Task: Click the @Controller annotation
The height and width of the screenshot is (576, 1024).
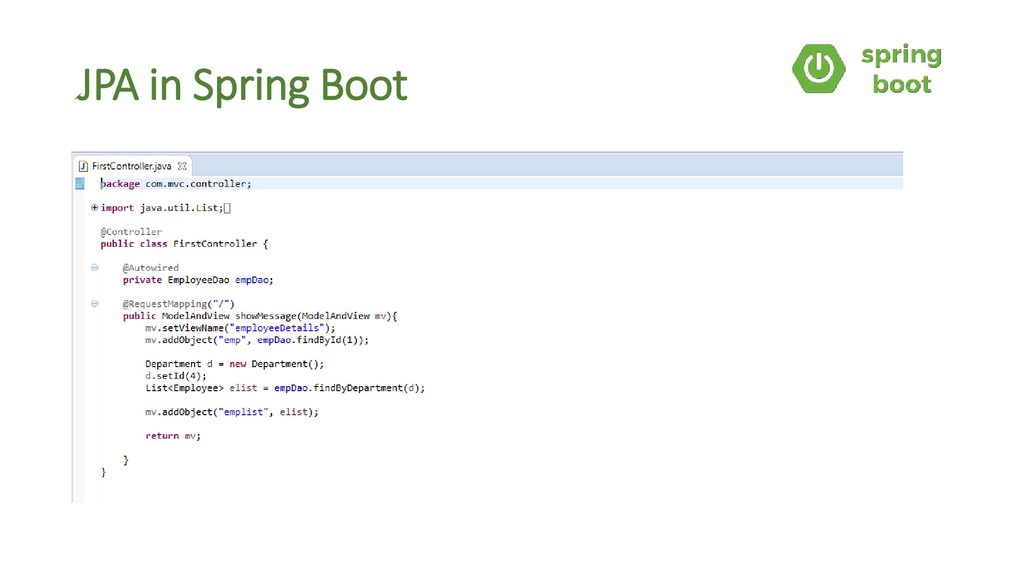Action: coord(131,232)
